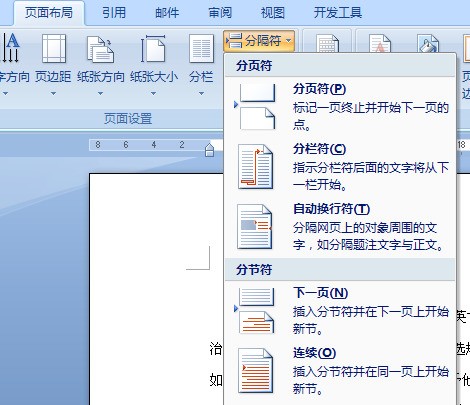This screenshot has width=470, height=405.
Task: Expand the 分栏 dropdown arrow
Action: click(x=201, y=94)
